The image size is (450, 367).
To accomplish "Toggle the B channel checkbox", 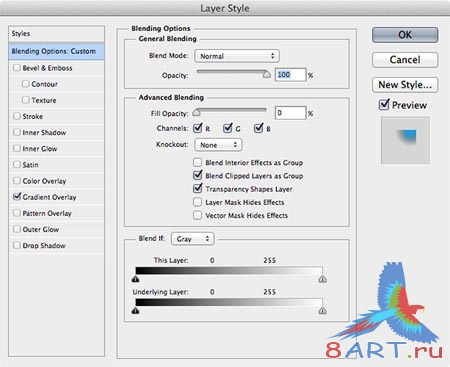I will click(x=258, y=128).
